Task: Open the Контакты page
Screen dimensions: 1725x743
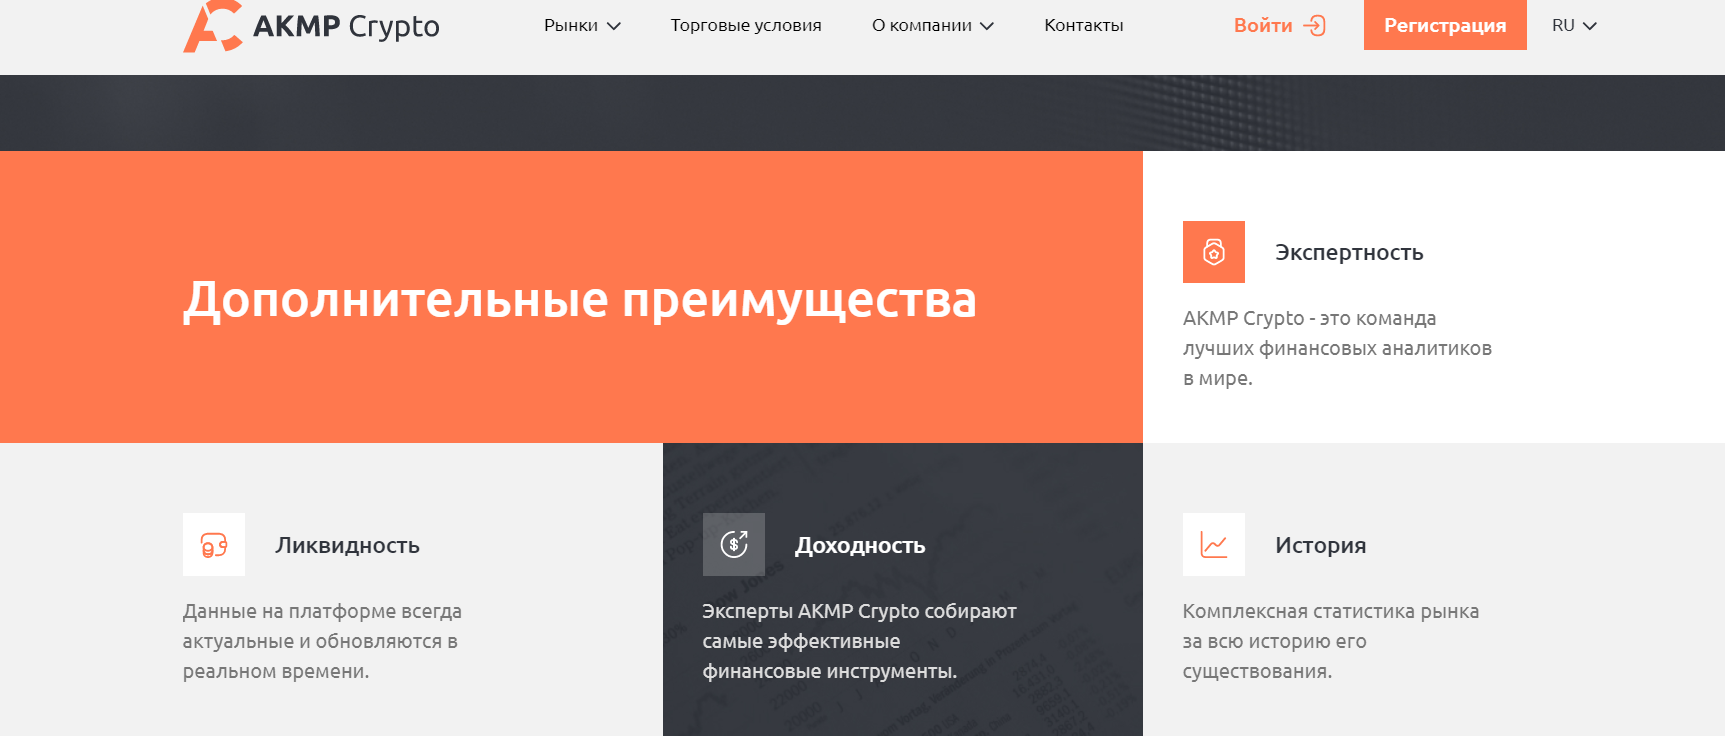Action: pyautogui.click(x=1084, y=25)
